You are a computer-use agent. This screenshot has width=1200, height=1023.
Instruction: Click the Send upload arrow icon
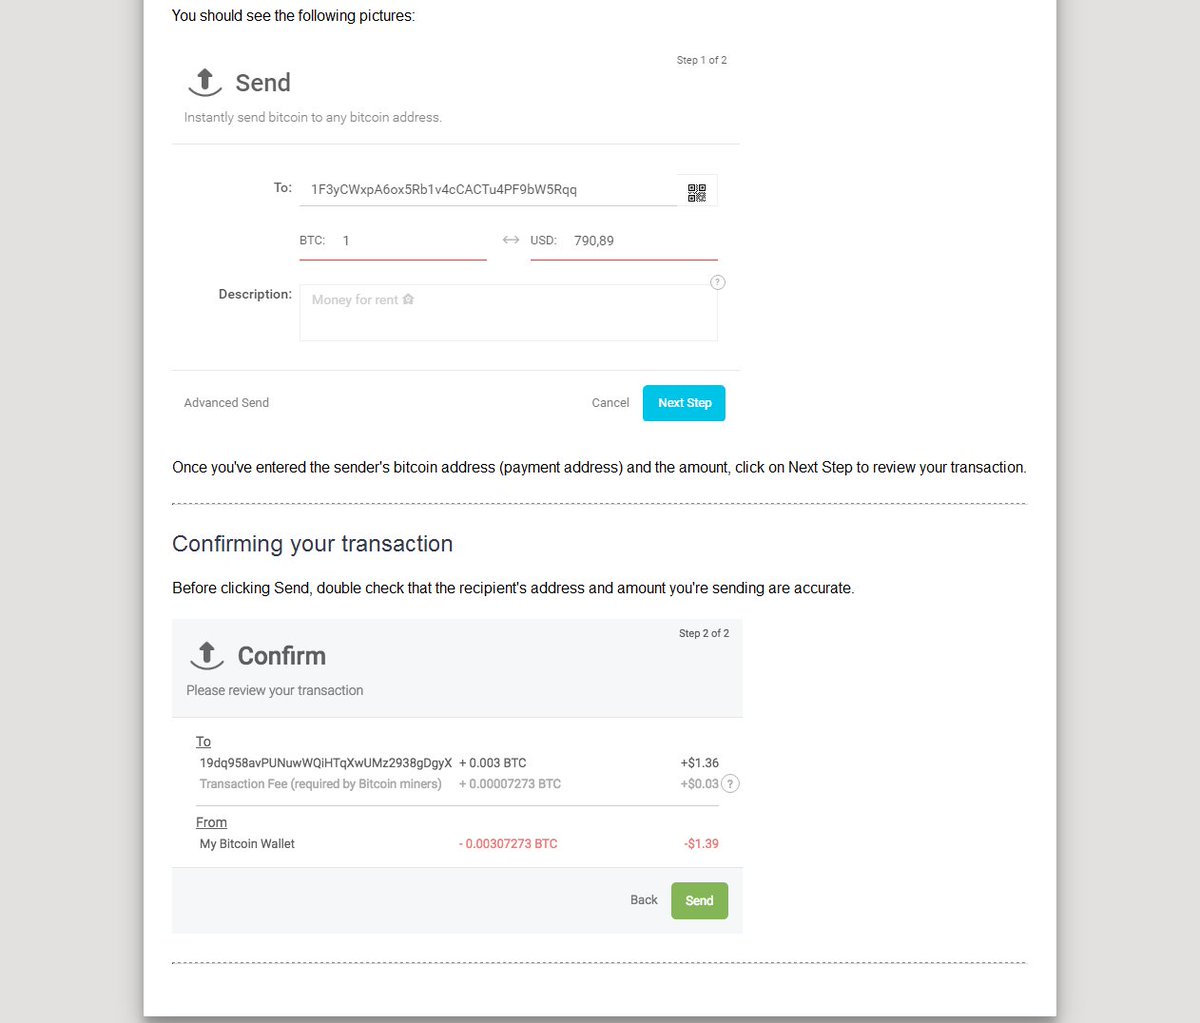205,82
